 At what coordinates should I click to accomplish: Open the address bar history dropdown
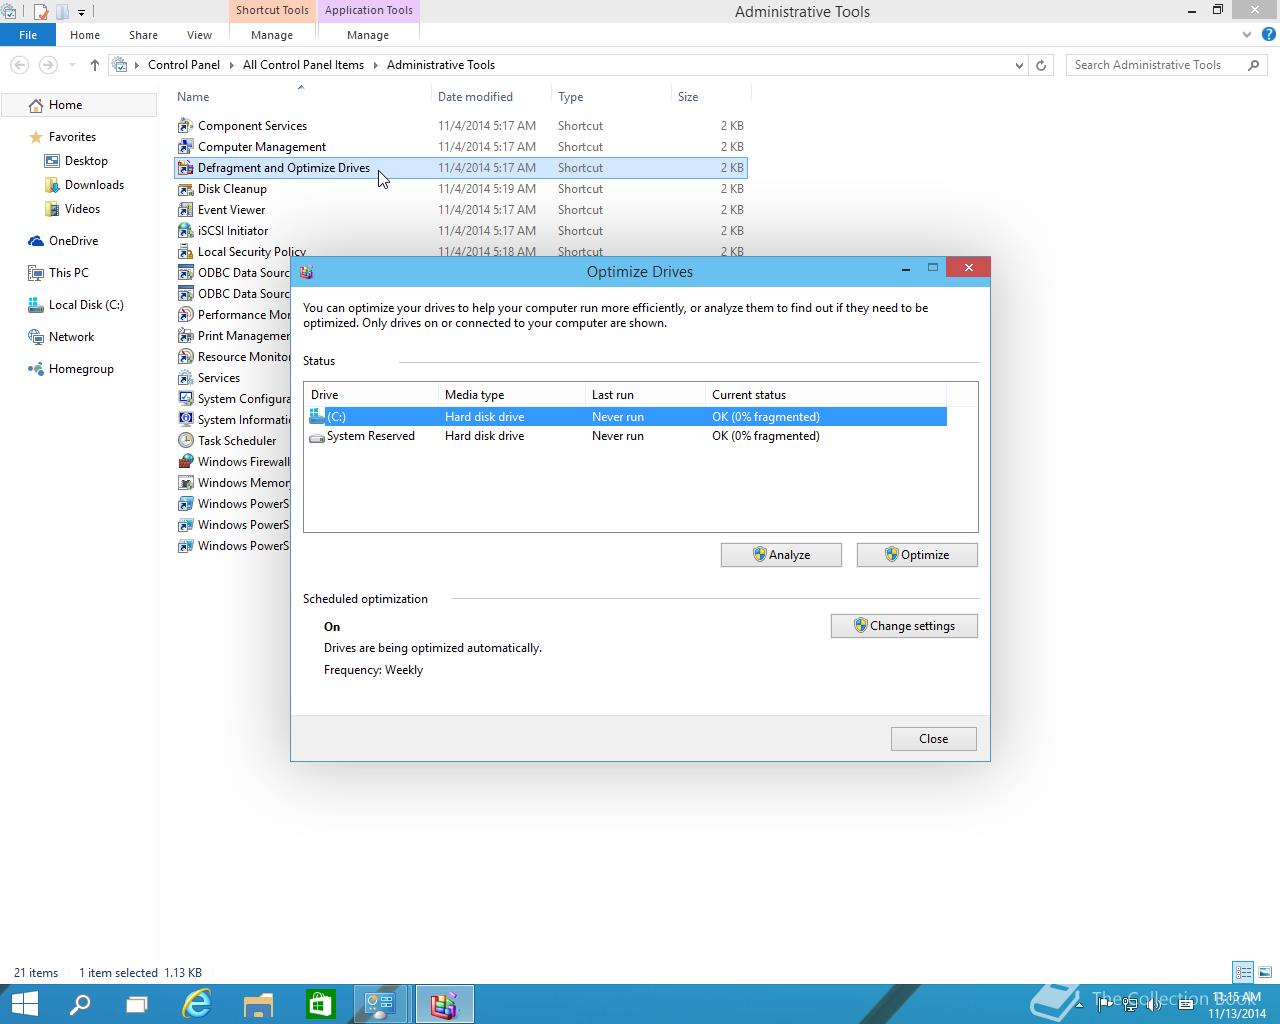(1019, 65)
